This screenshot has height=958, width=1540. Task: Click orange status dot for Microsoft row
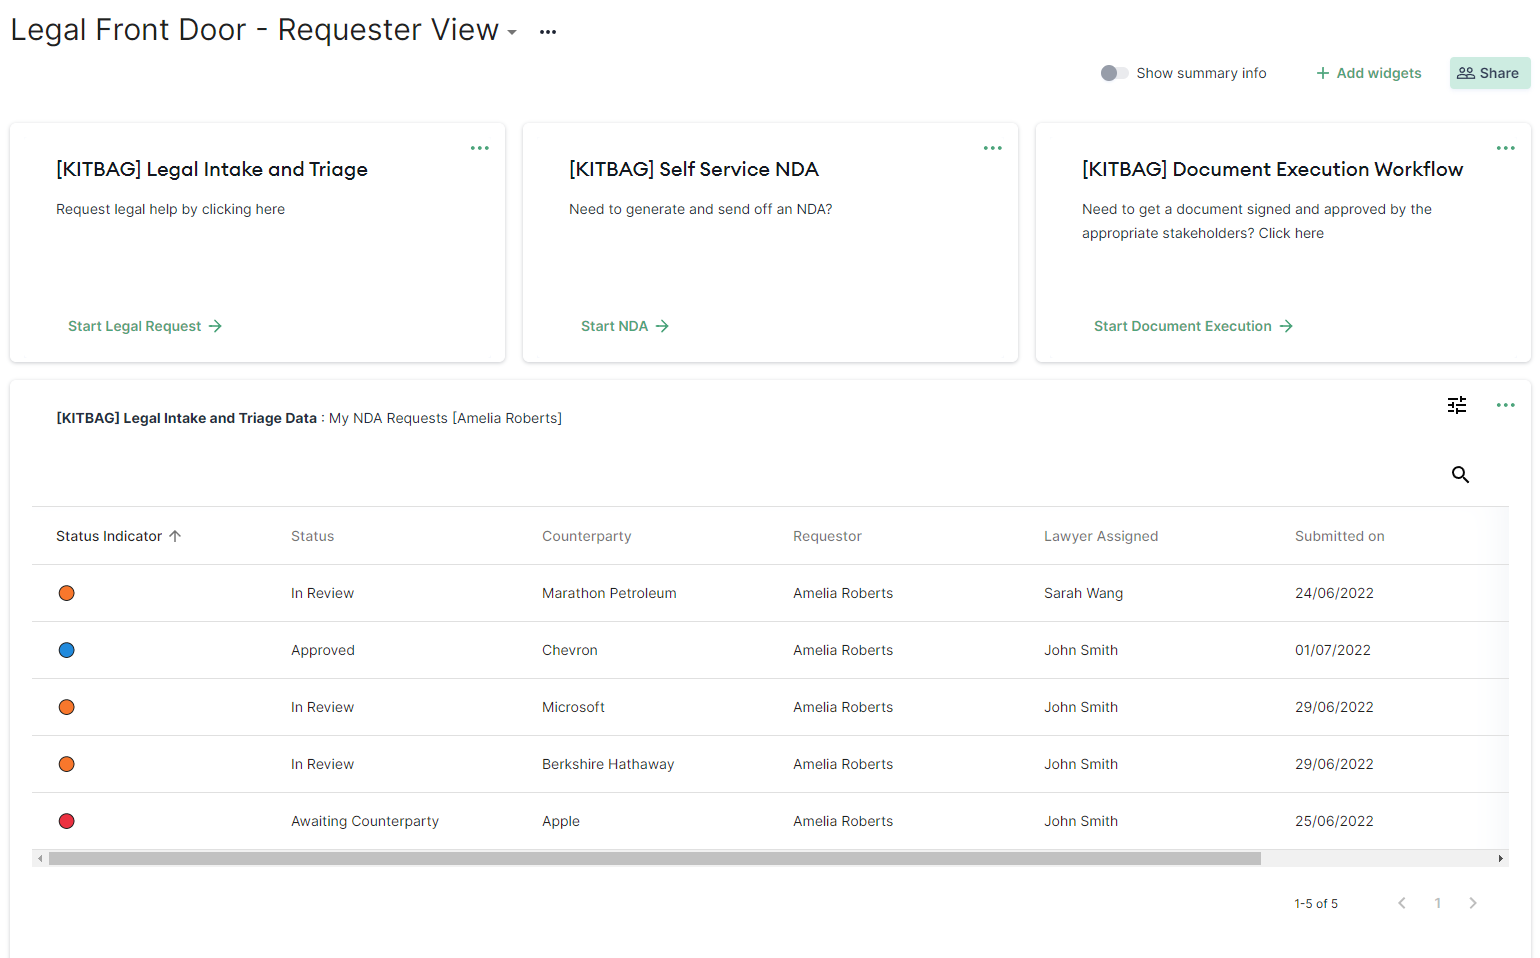coord(67,707)
